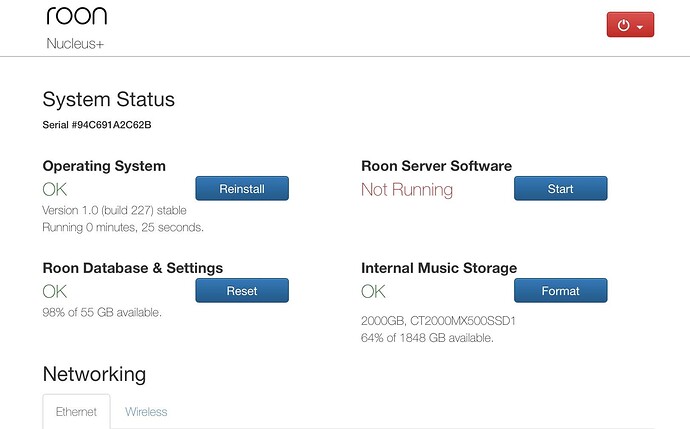This screenshot has height=429, width=690.
Task: Click '2000GB, CT2000MX500SSD1' drive text
Action: pyautogui.click(x=438, y=321)
